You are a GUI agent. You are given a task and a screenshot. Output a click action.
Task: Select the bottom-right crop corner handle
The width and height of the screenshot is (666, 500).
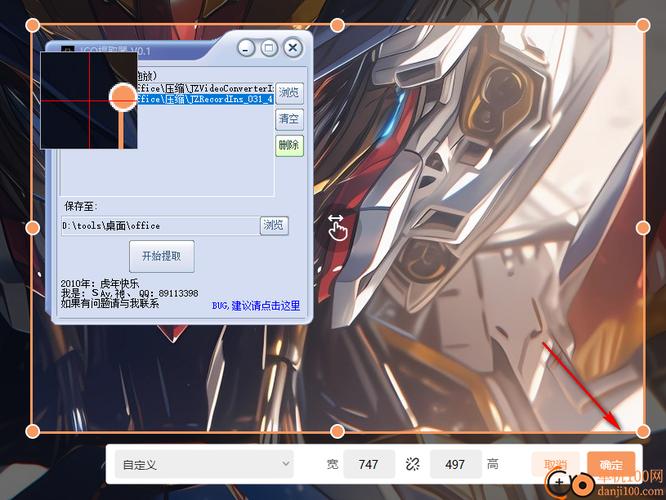[x=643, y=432]
